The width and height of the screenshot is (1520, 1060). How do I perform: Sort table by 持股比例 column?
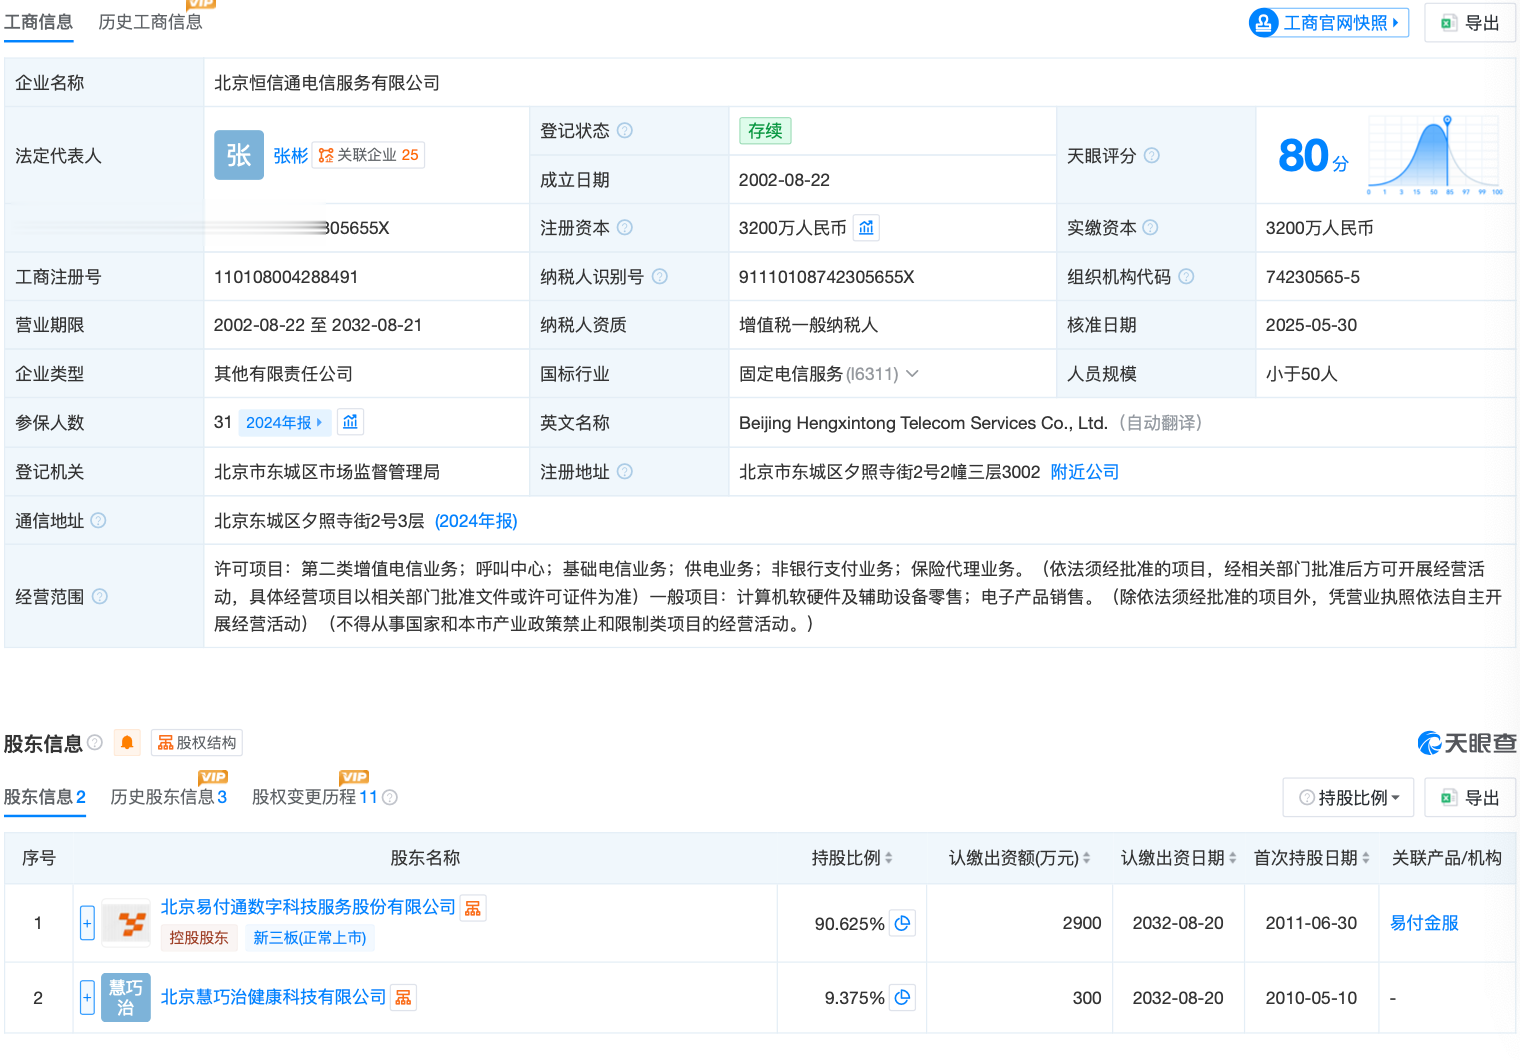coord(888,858)
